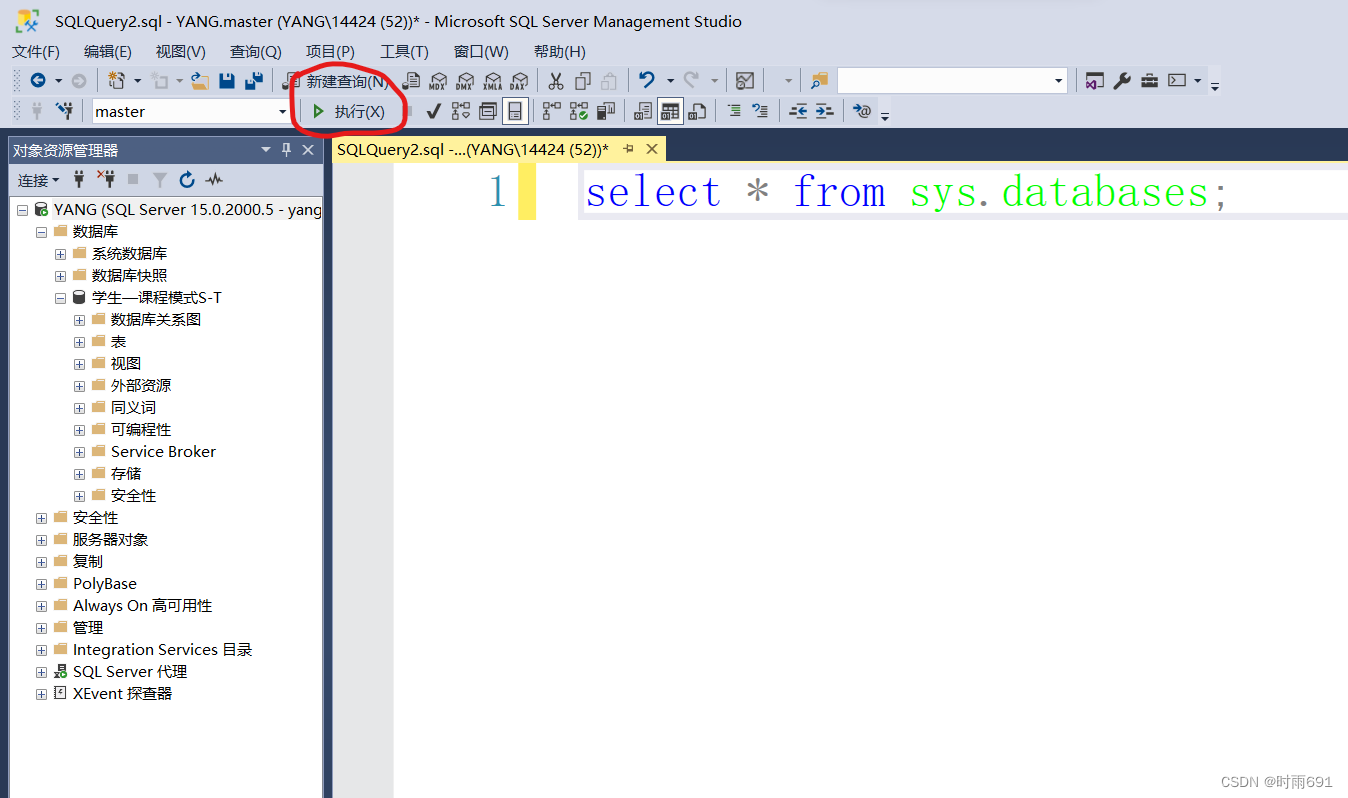This screenshot has height=798, width=1348.
Task: Click Object Explorer Activity Monitor pulse icon
Action: pyautogui.click(x=214, y=180)
